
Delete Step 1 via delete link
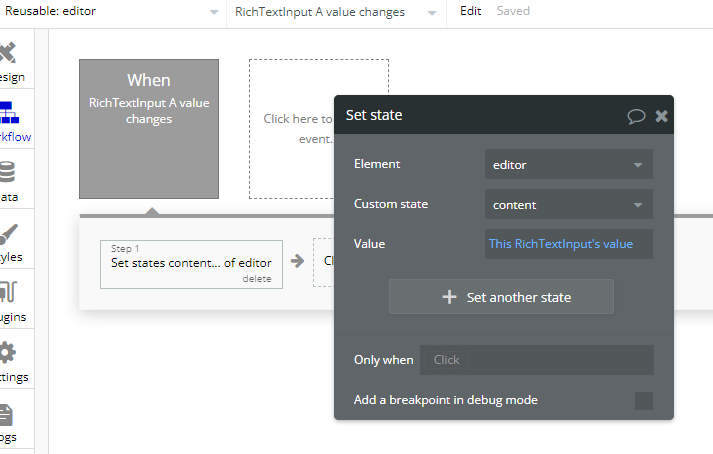[256, 279]
